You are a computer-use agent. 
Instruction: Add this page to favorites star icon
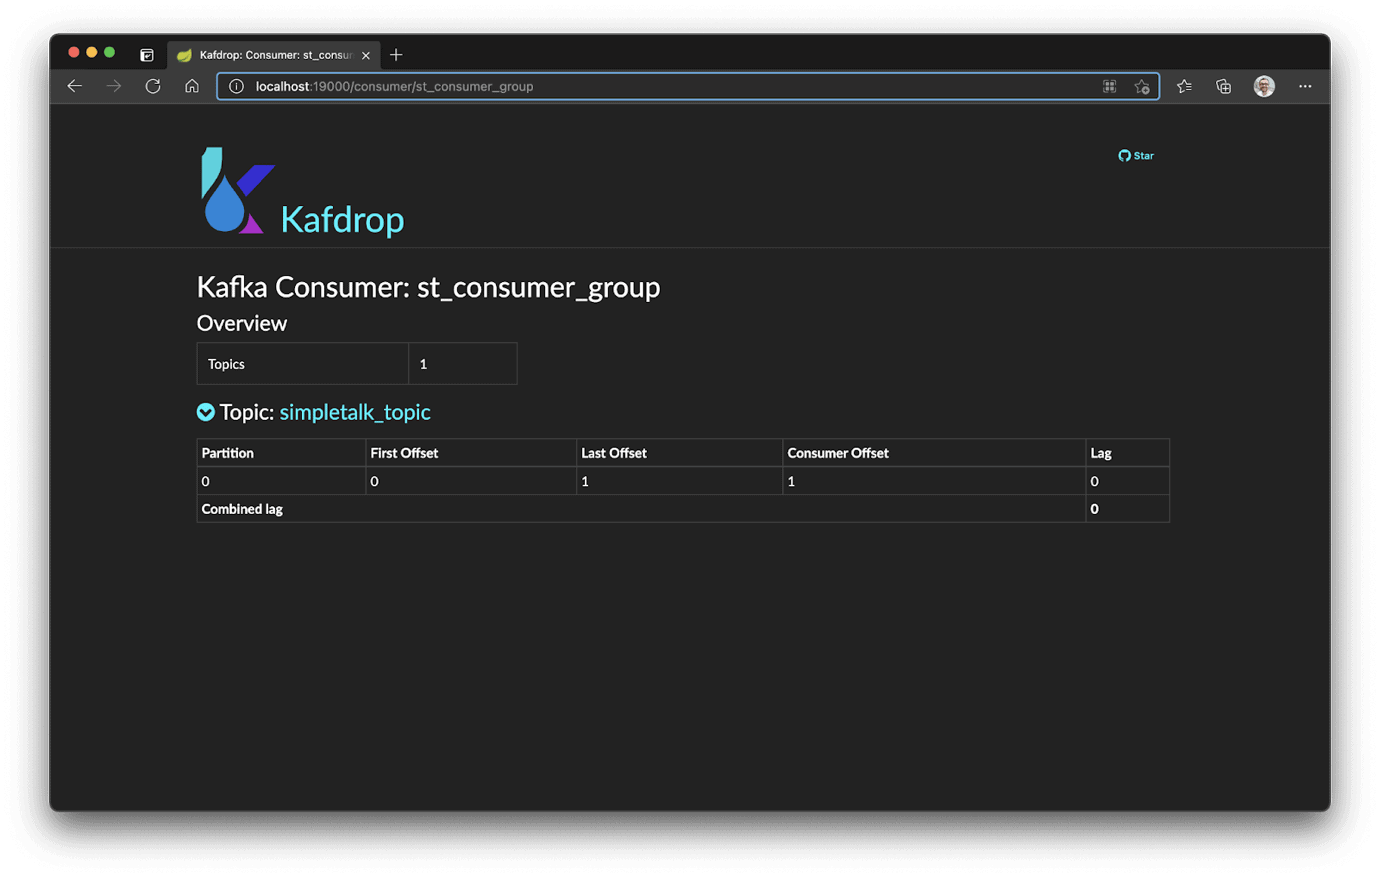point(1142,87)
